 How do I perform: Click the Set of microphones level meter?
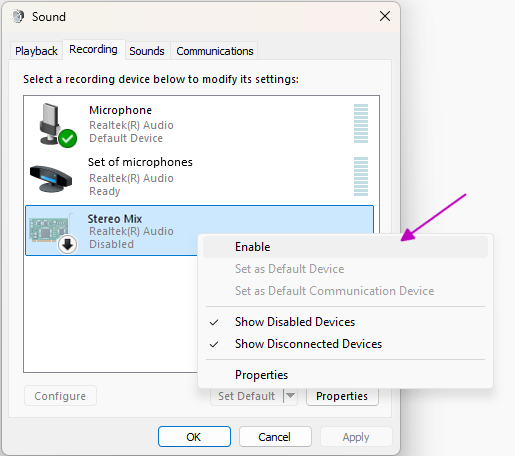pos(361,176)
